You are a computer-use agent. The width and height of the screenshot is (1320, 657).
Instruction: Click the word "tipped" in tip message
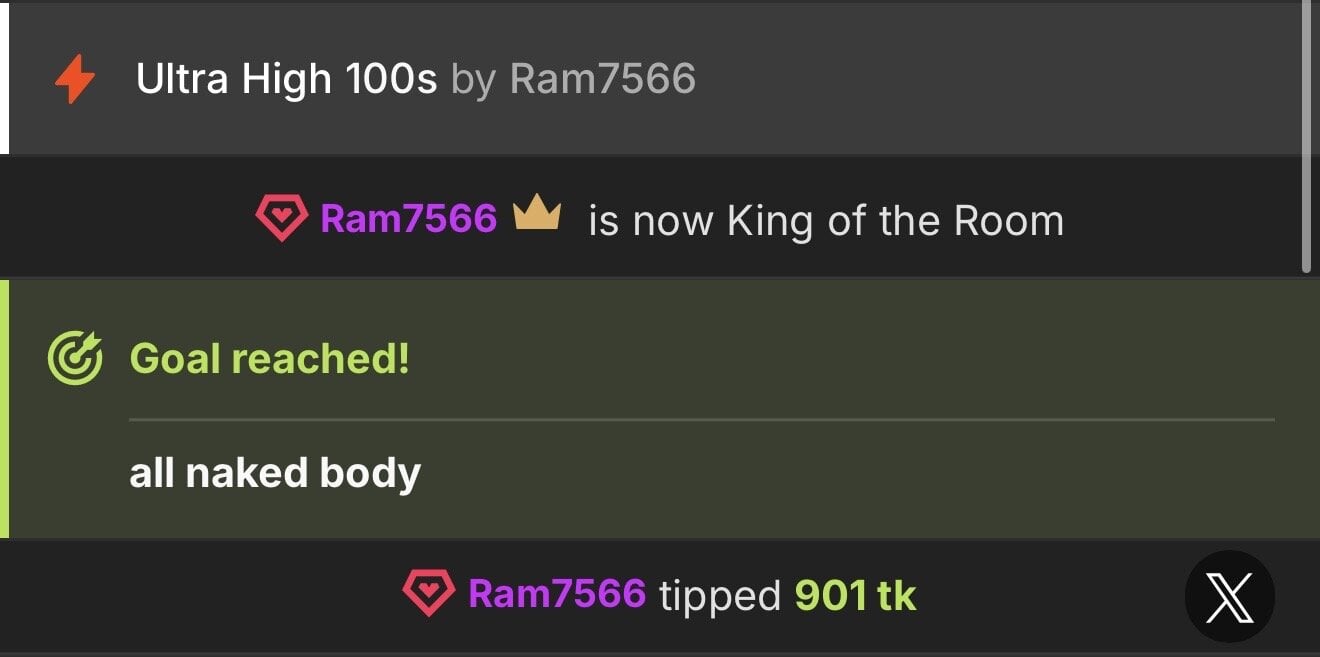tap(720, 596)
